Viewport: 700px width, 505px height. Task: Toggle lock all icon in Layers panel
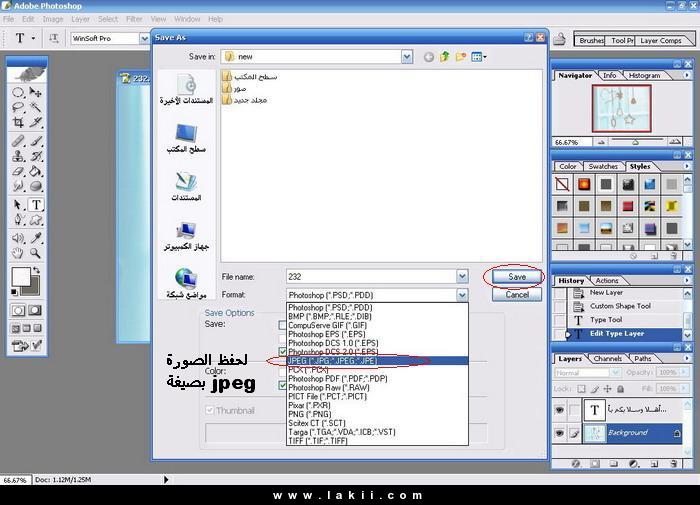tap(621, 389)
